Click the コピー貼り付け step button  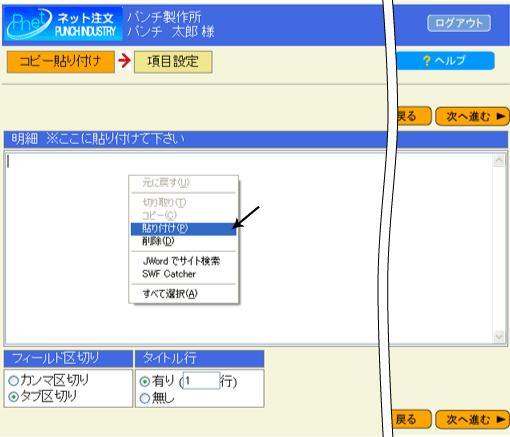[x=61, y=62]
